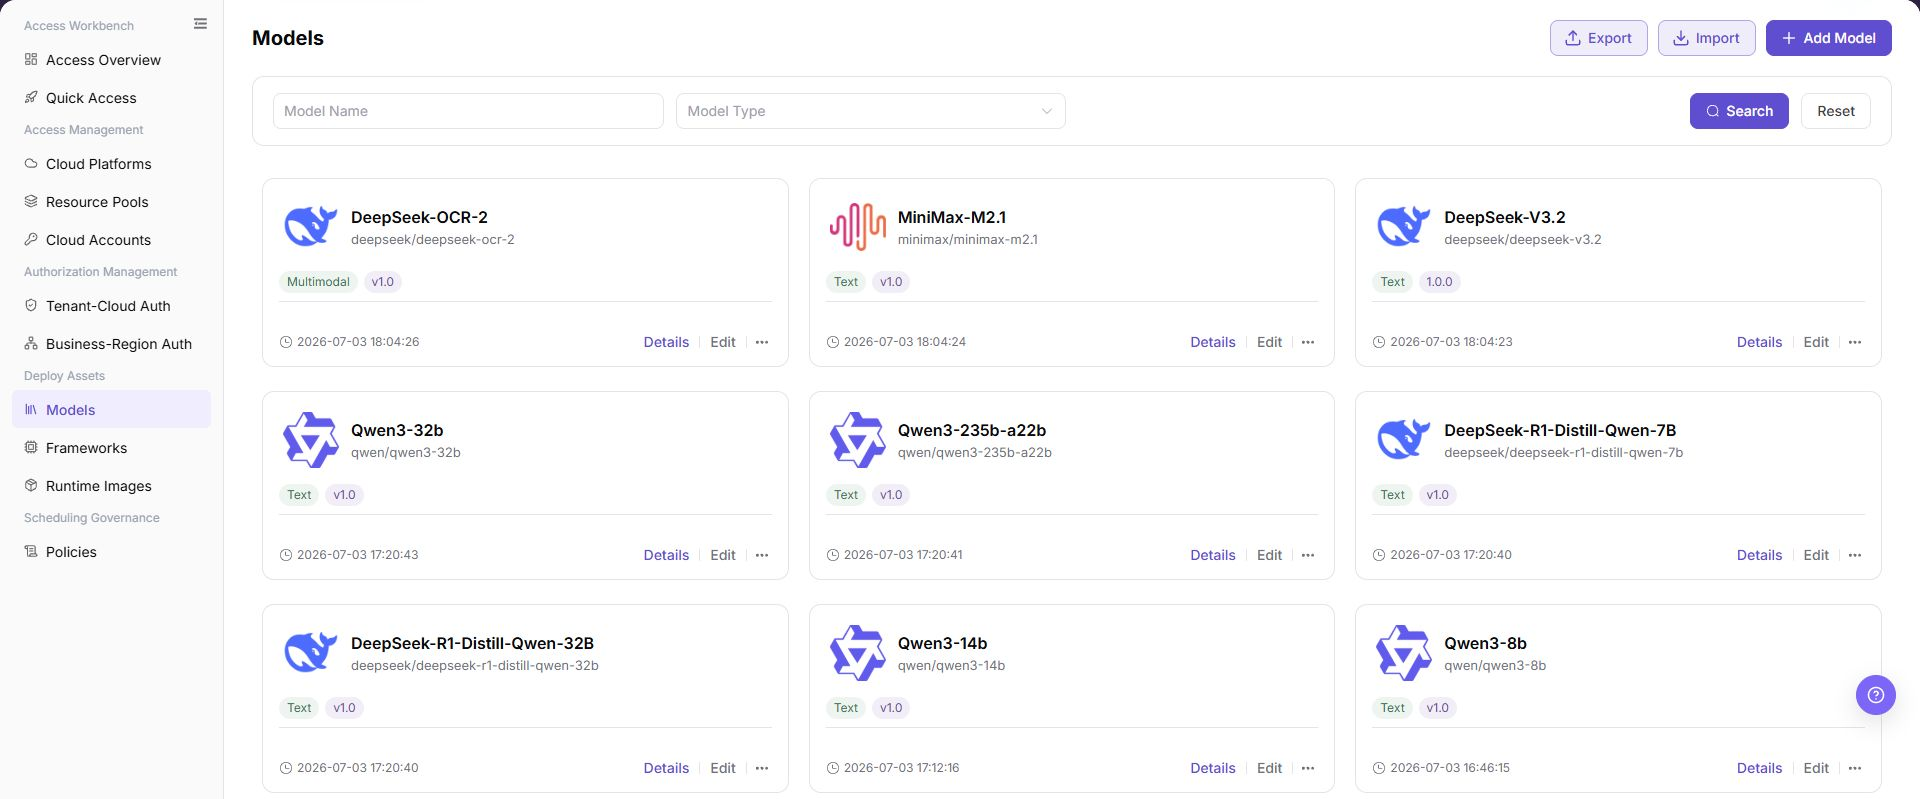Image resolution: width=1920 pixels, height=799 pixels.
Task: Open more actions for Qwen3-32b
Action: click(x=762, y=555)
